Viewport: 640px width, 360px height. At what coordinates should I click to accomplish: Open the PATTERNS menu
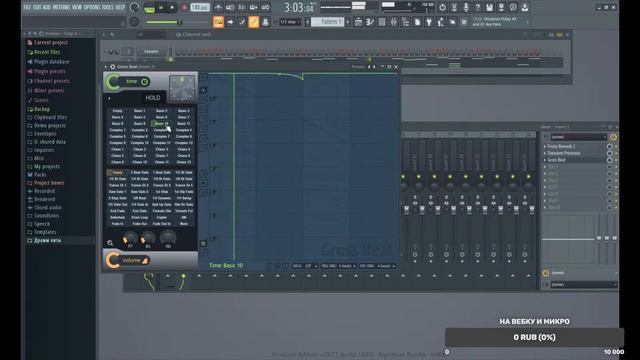61,7
